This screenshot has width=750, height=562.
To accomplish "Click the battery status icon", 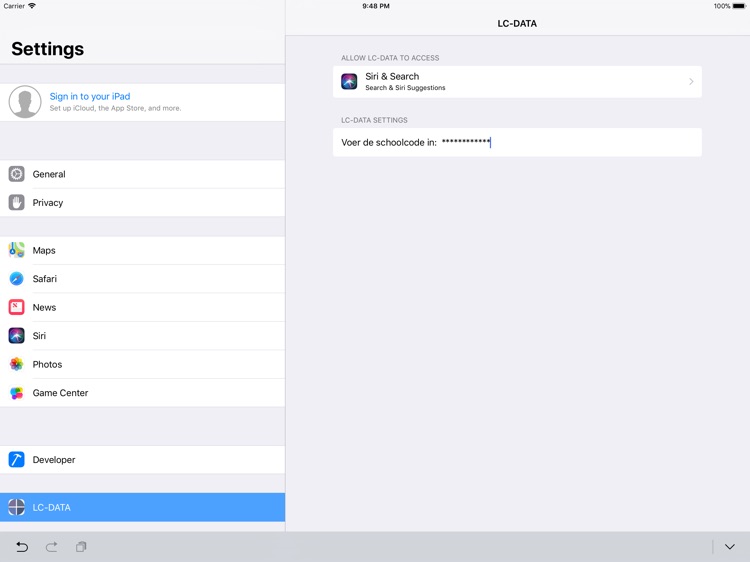I will tap(739, 6).
